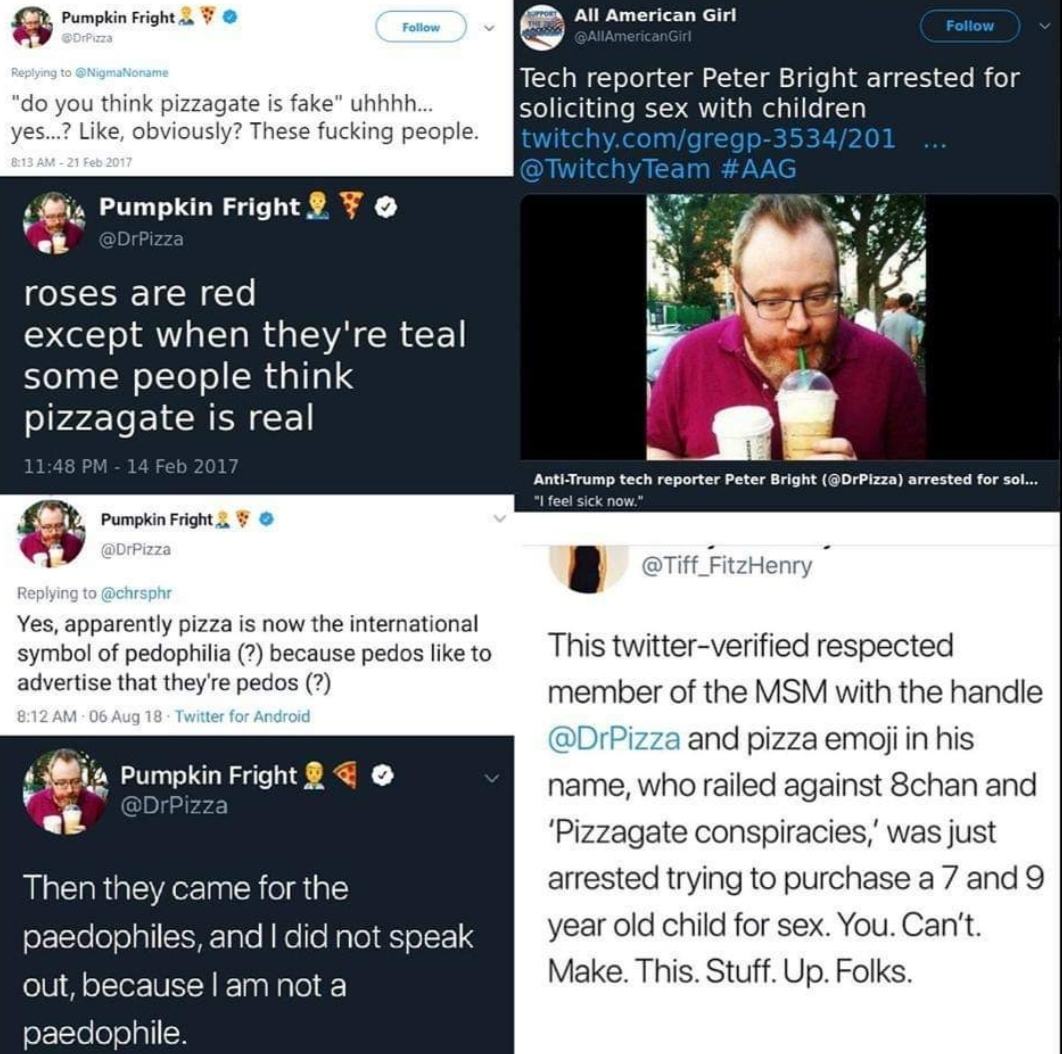This screenshot has width=1062, height=1054.
Task: Click the @TwitchyTeam mention
Action: [615, 169]
